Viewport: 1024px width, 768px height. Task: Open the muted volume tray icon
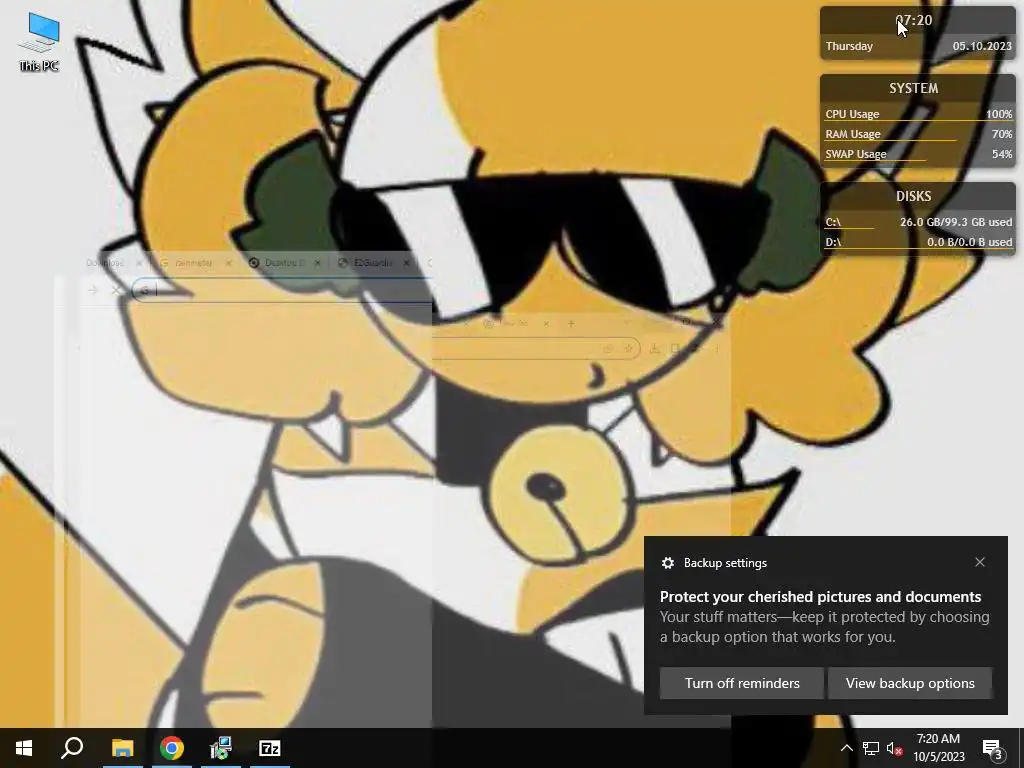pyautogui.click(x=894, y=748)
